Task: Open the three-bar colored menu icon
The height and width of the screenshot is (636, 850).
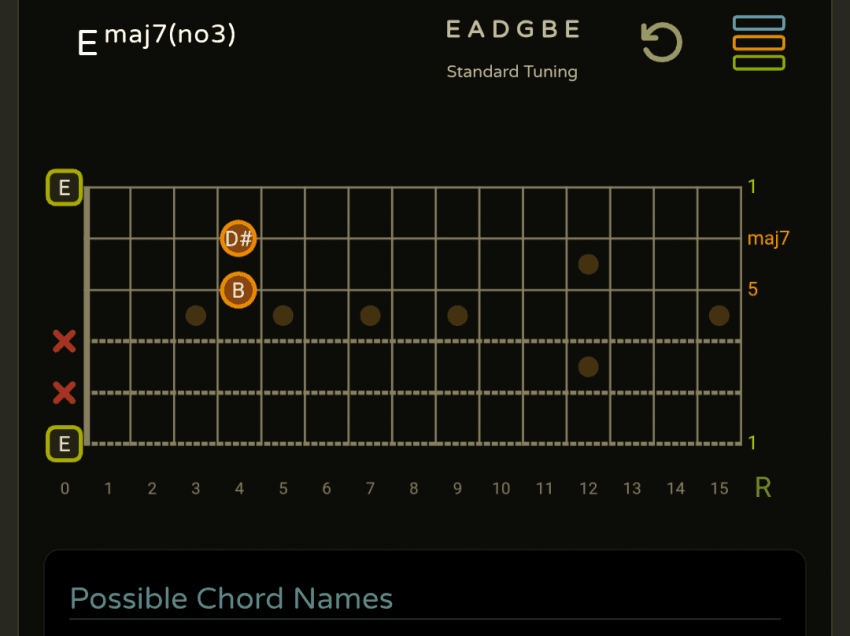Action: point(758,43)
